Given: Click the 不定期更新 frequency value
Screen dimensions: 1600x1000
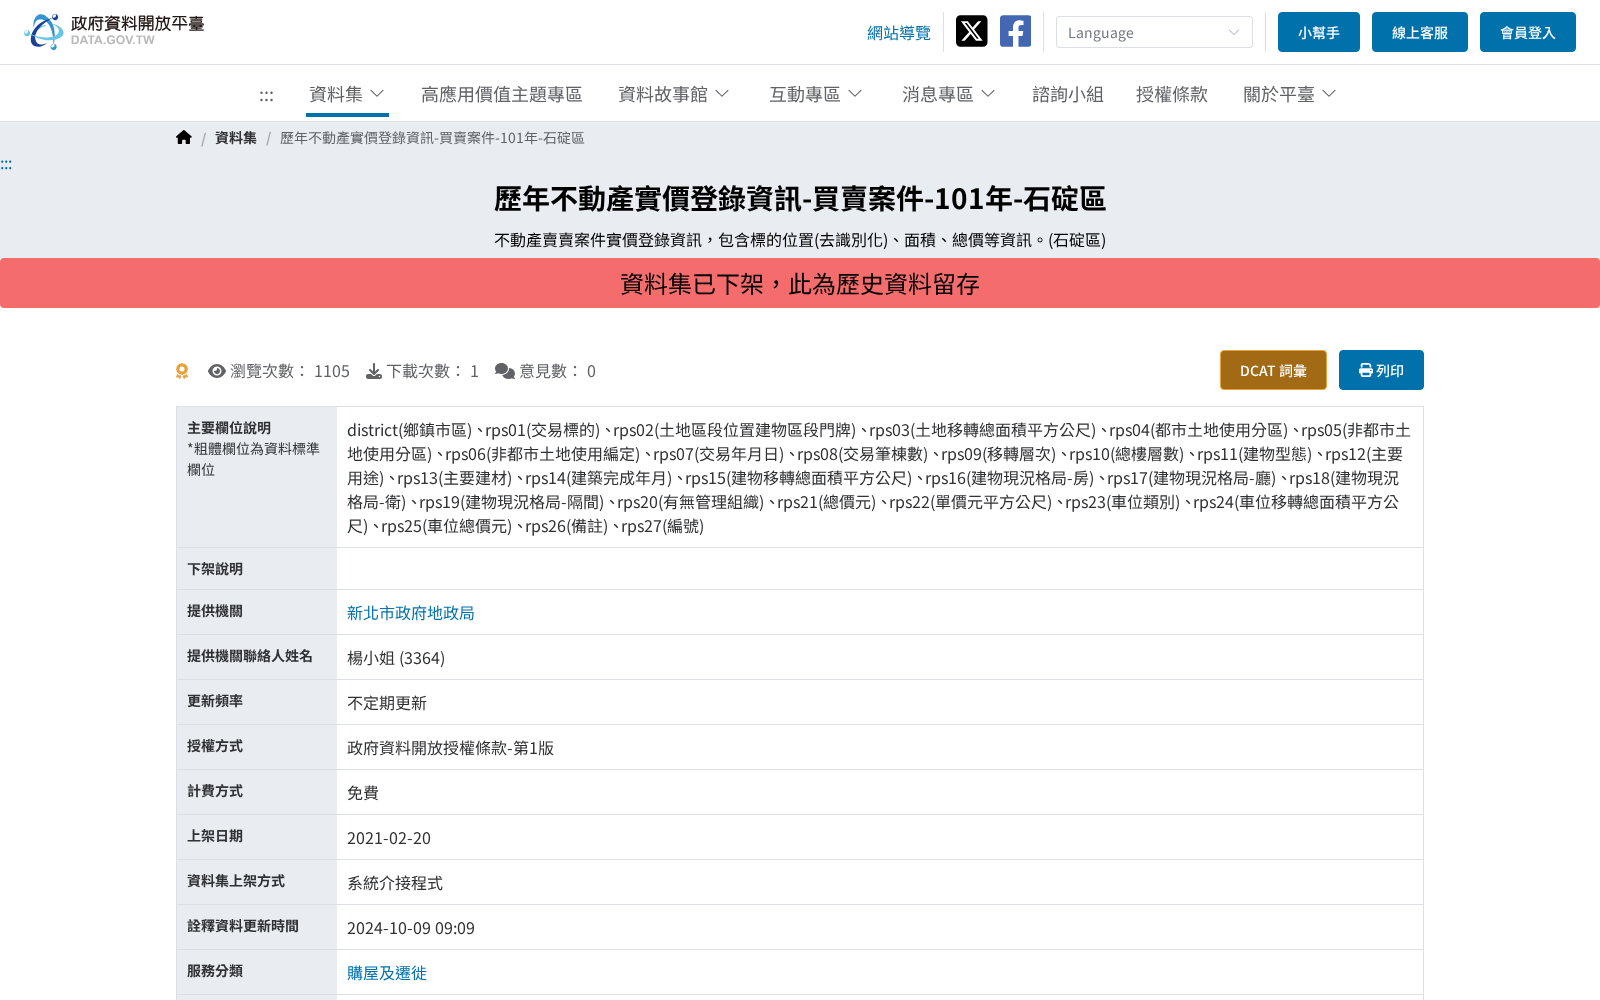Looking at the screenshot, I should (387, 703).
